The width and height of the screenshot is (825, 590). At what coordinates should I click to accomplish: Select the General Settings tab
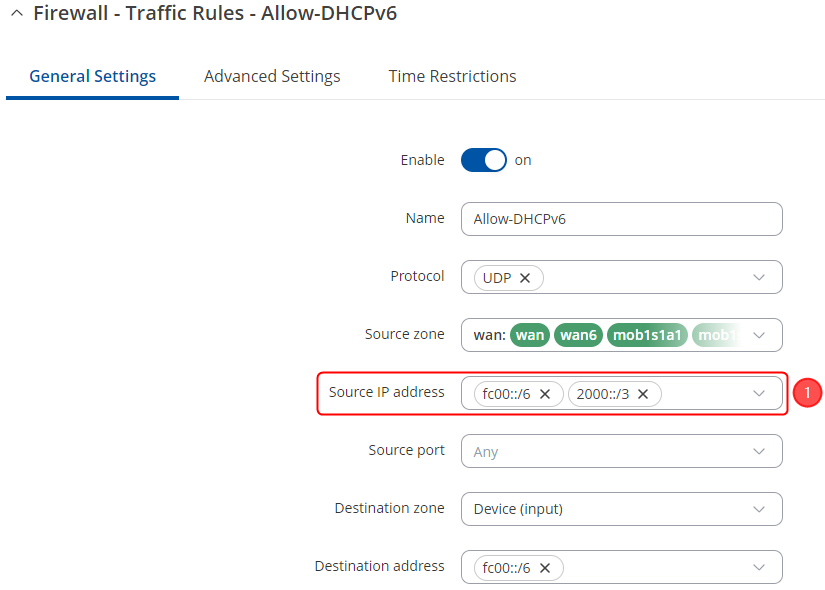(x=92, y=76)
